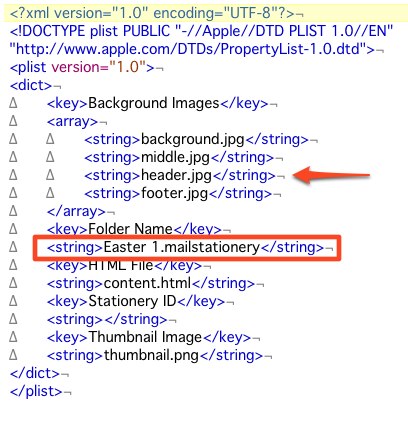
Task: Click the Easter 1.mailstationery string line
Action: [185, 247]
